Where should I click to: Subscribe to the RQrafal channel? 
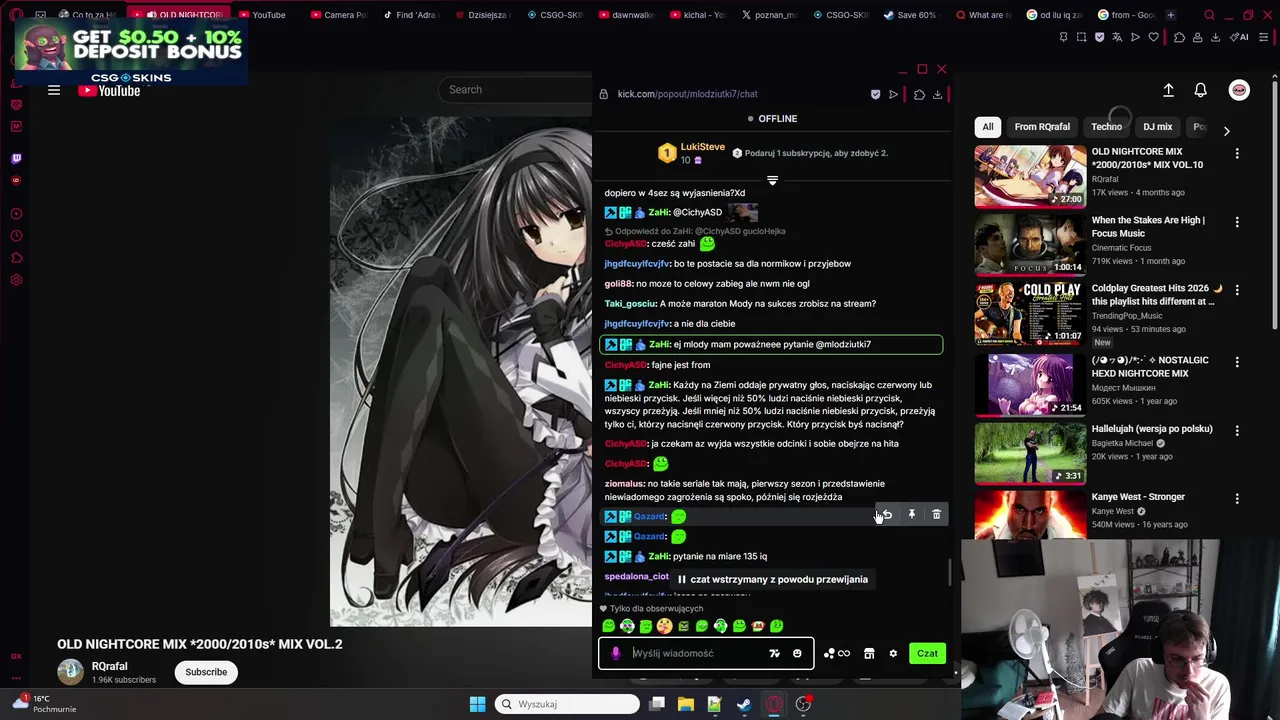206,672
